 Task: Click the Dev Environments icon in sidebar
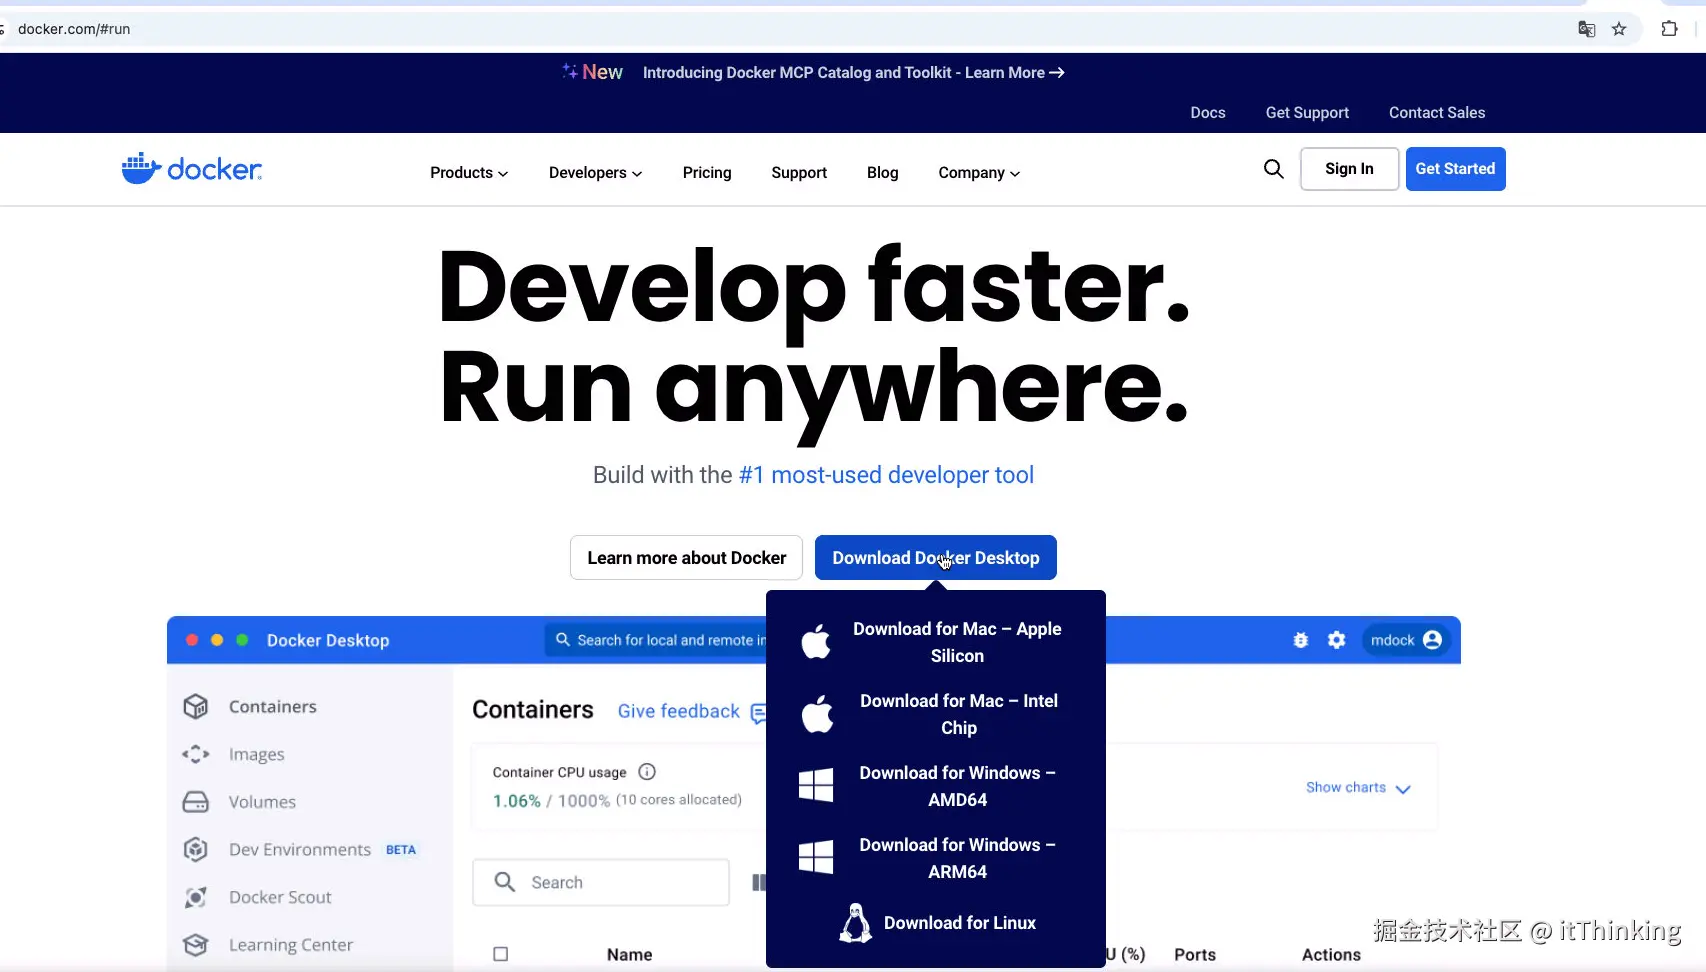[x=196, y=850]
